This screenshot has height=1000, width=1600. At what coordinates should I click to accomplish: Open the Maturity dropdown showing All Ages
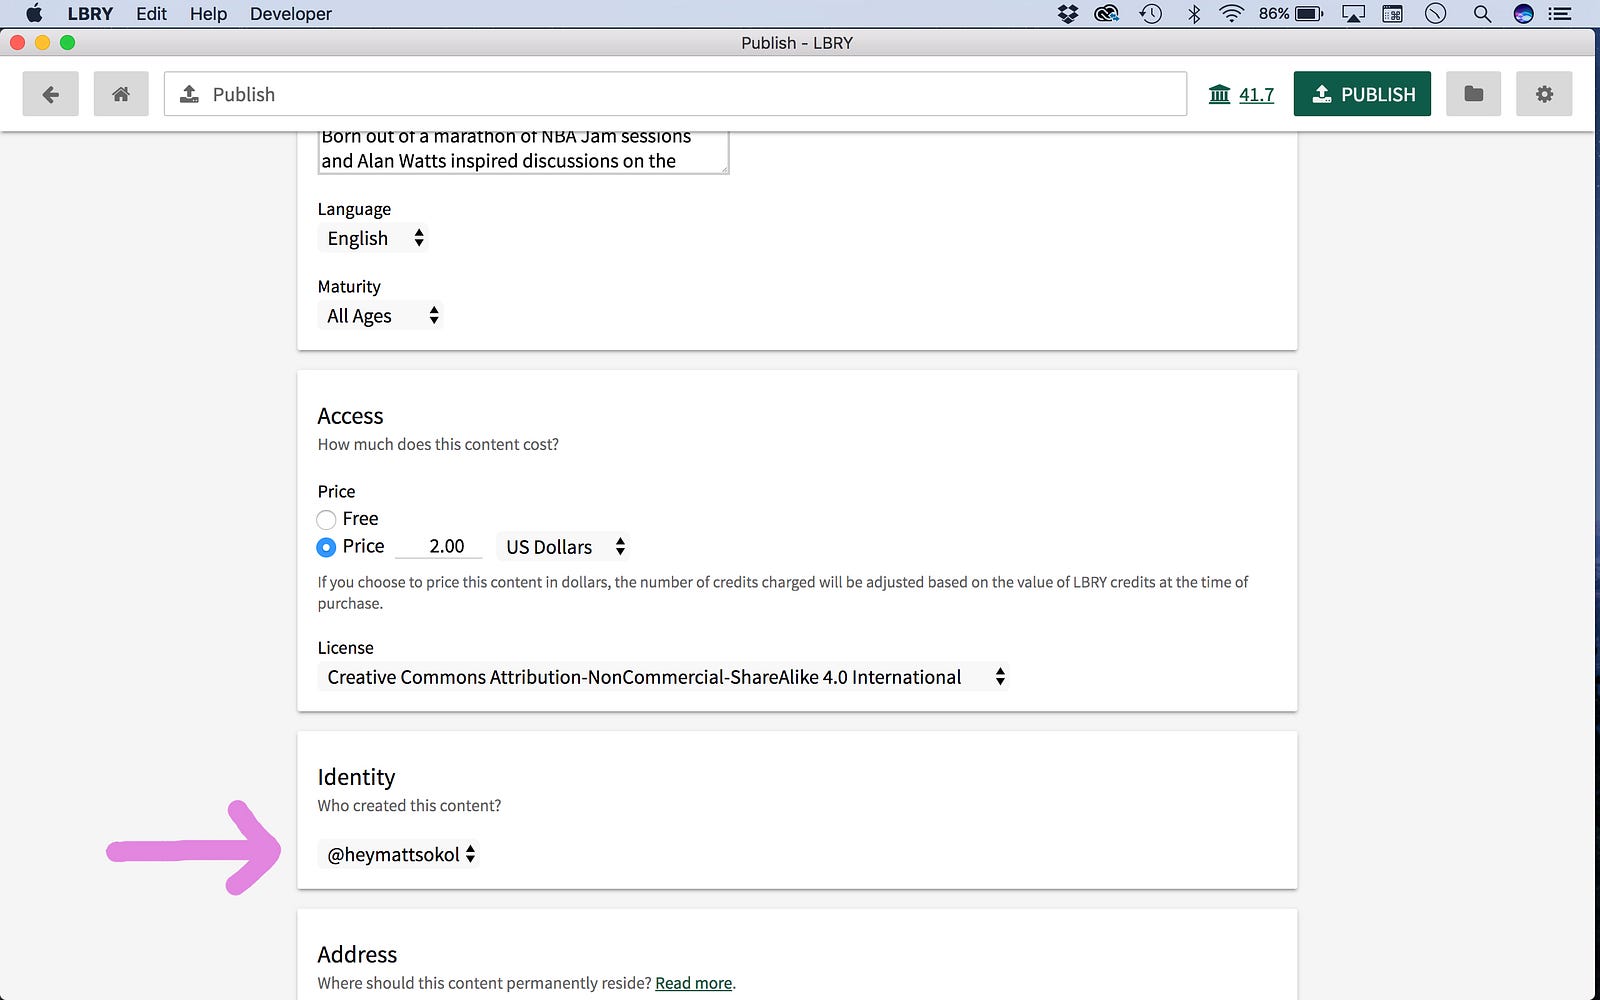pyautogui.click(x=380, y=316)
